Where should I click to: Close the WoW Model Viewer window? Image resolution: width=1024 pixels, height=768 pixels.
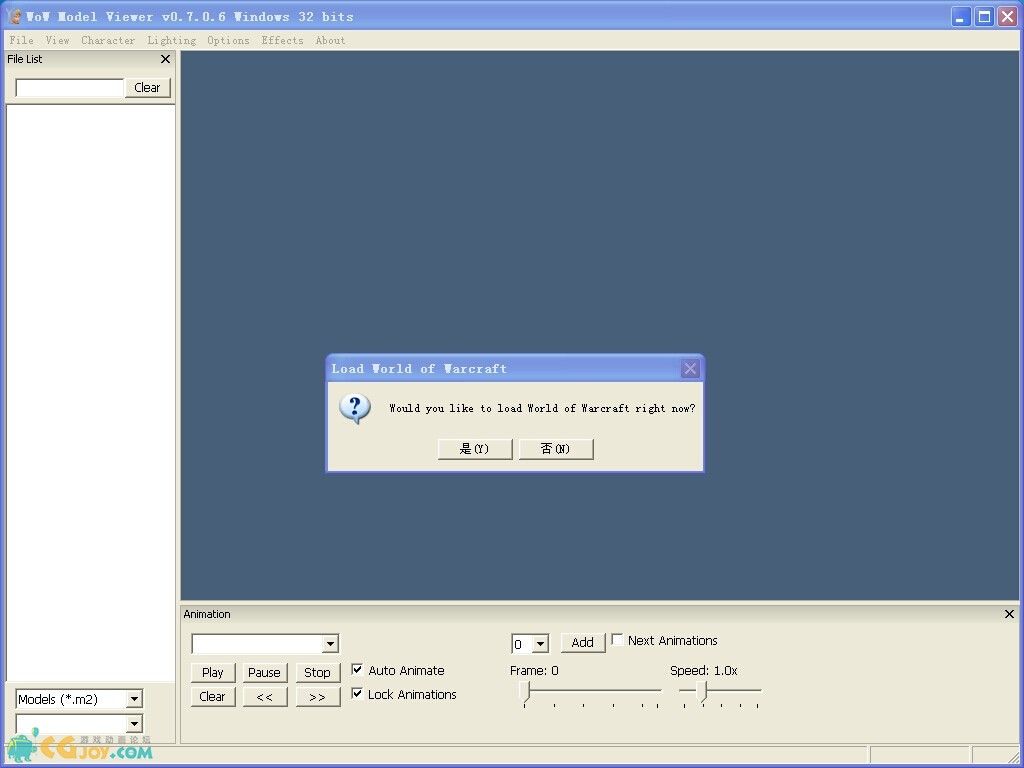[x=1008, y=17]
